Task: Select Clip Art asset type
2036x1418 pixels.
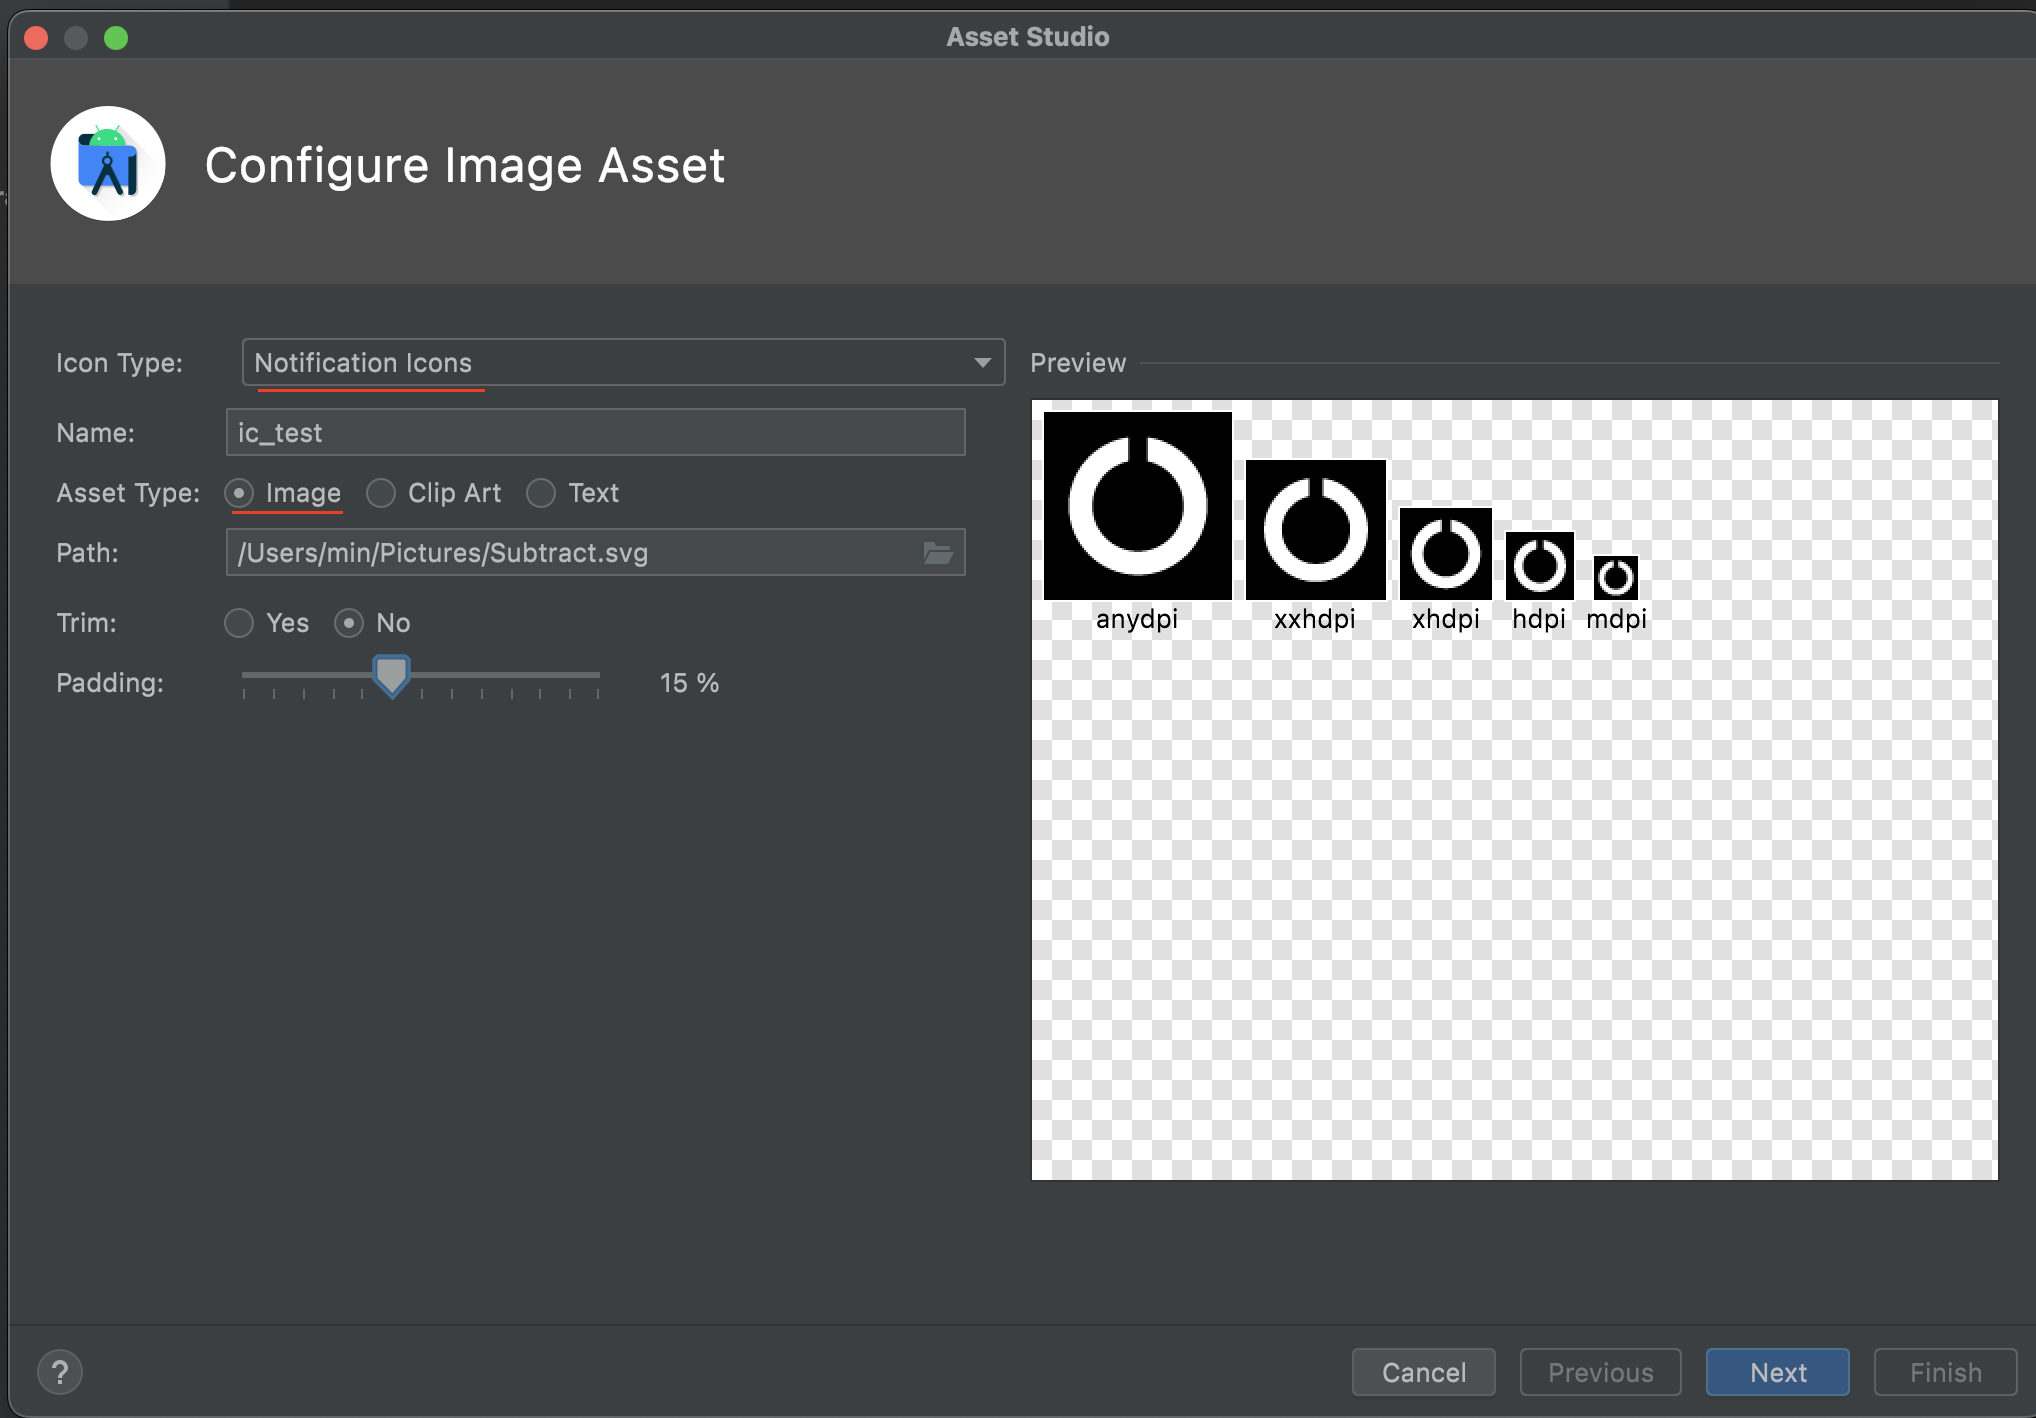Action: tap(381, 493)
